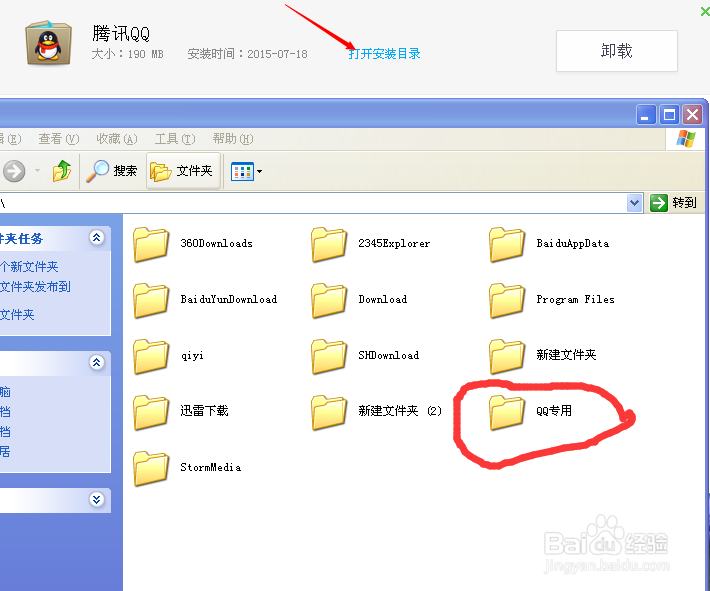
Task: Click the 腾讯QQ title text
Action: [x=121, y=33]
